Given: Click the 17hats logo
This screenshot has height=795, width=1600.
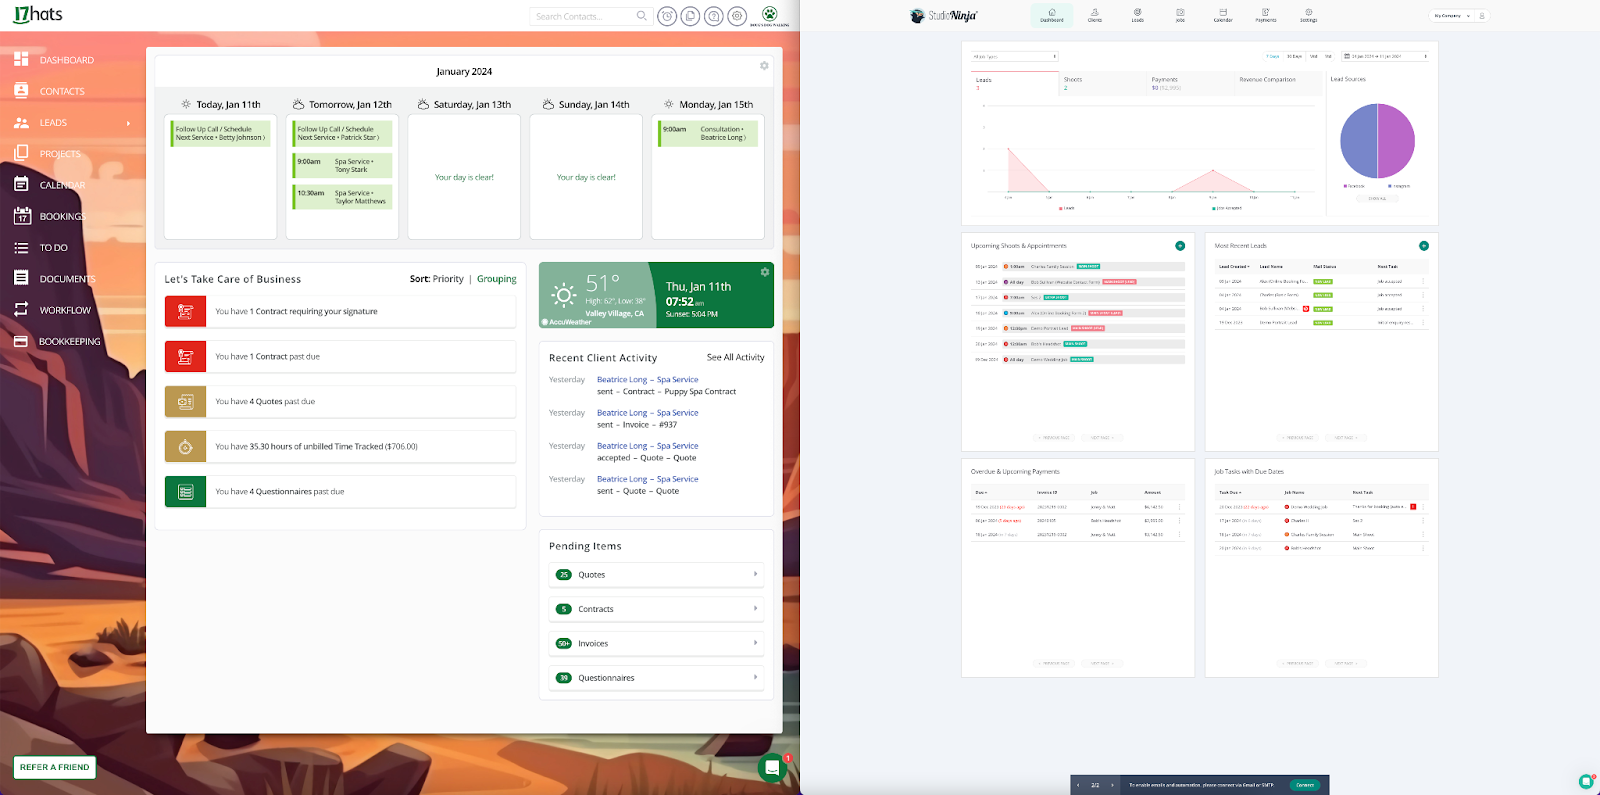Looking at the screenshot, I should point(38,14).
